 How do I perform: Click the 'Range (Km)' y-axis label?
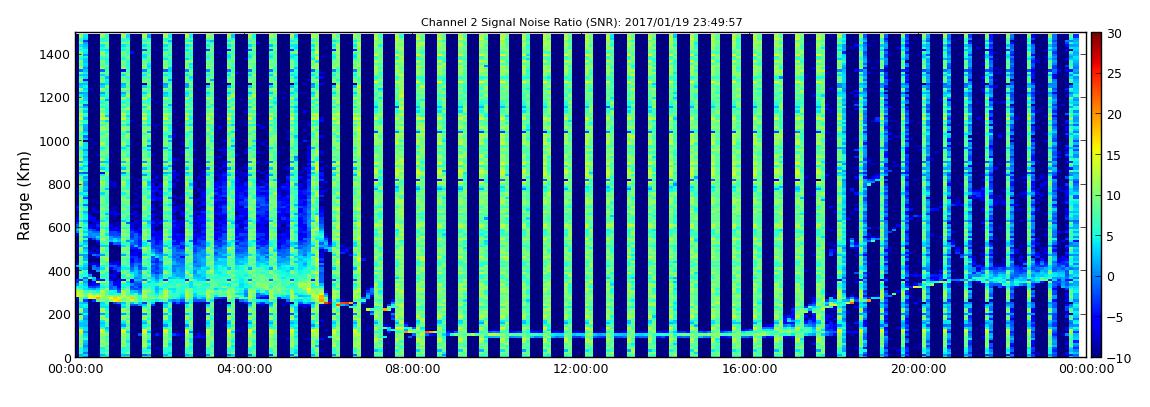(x=24, y=195)
